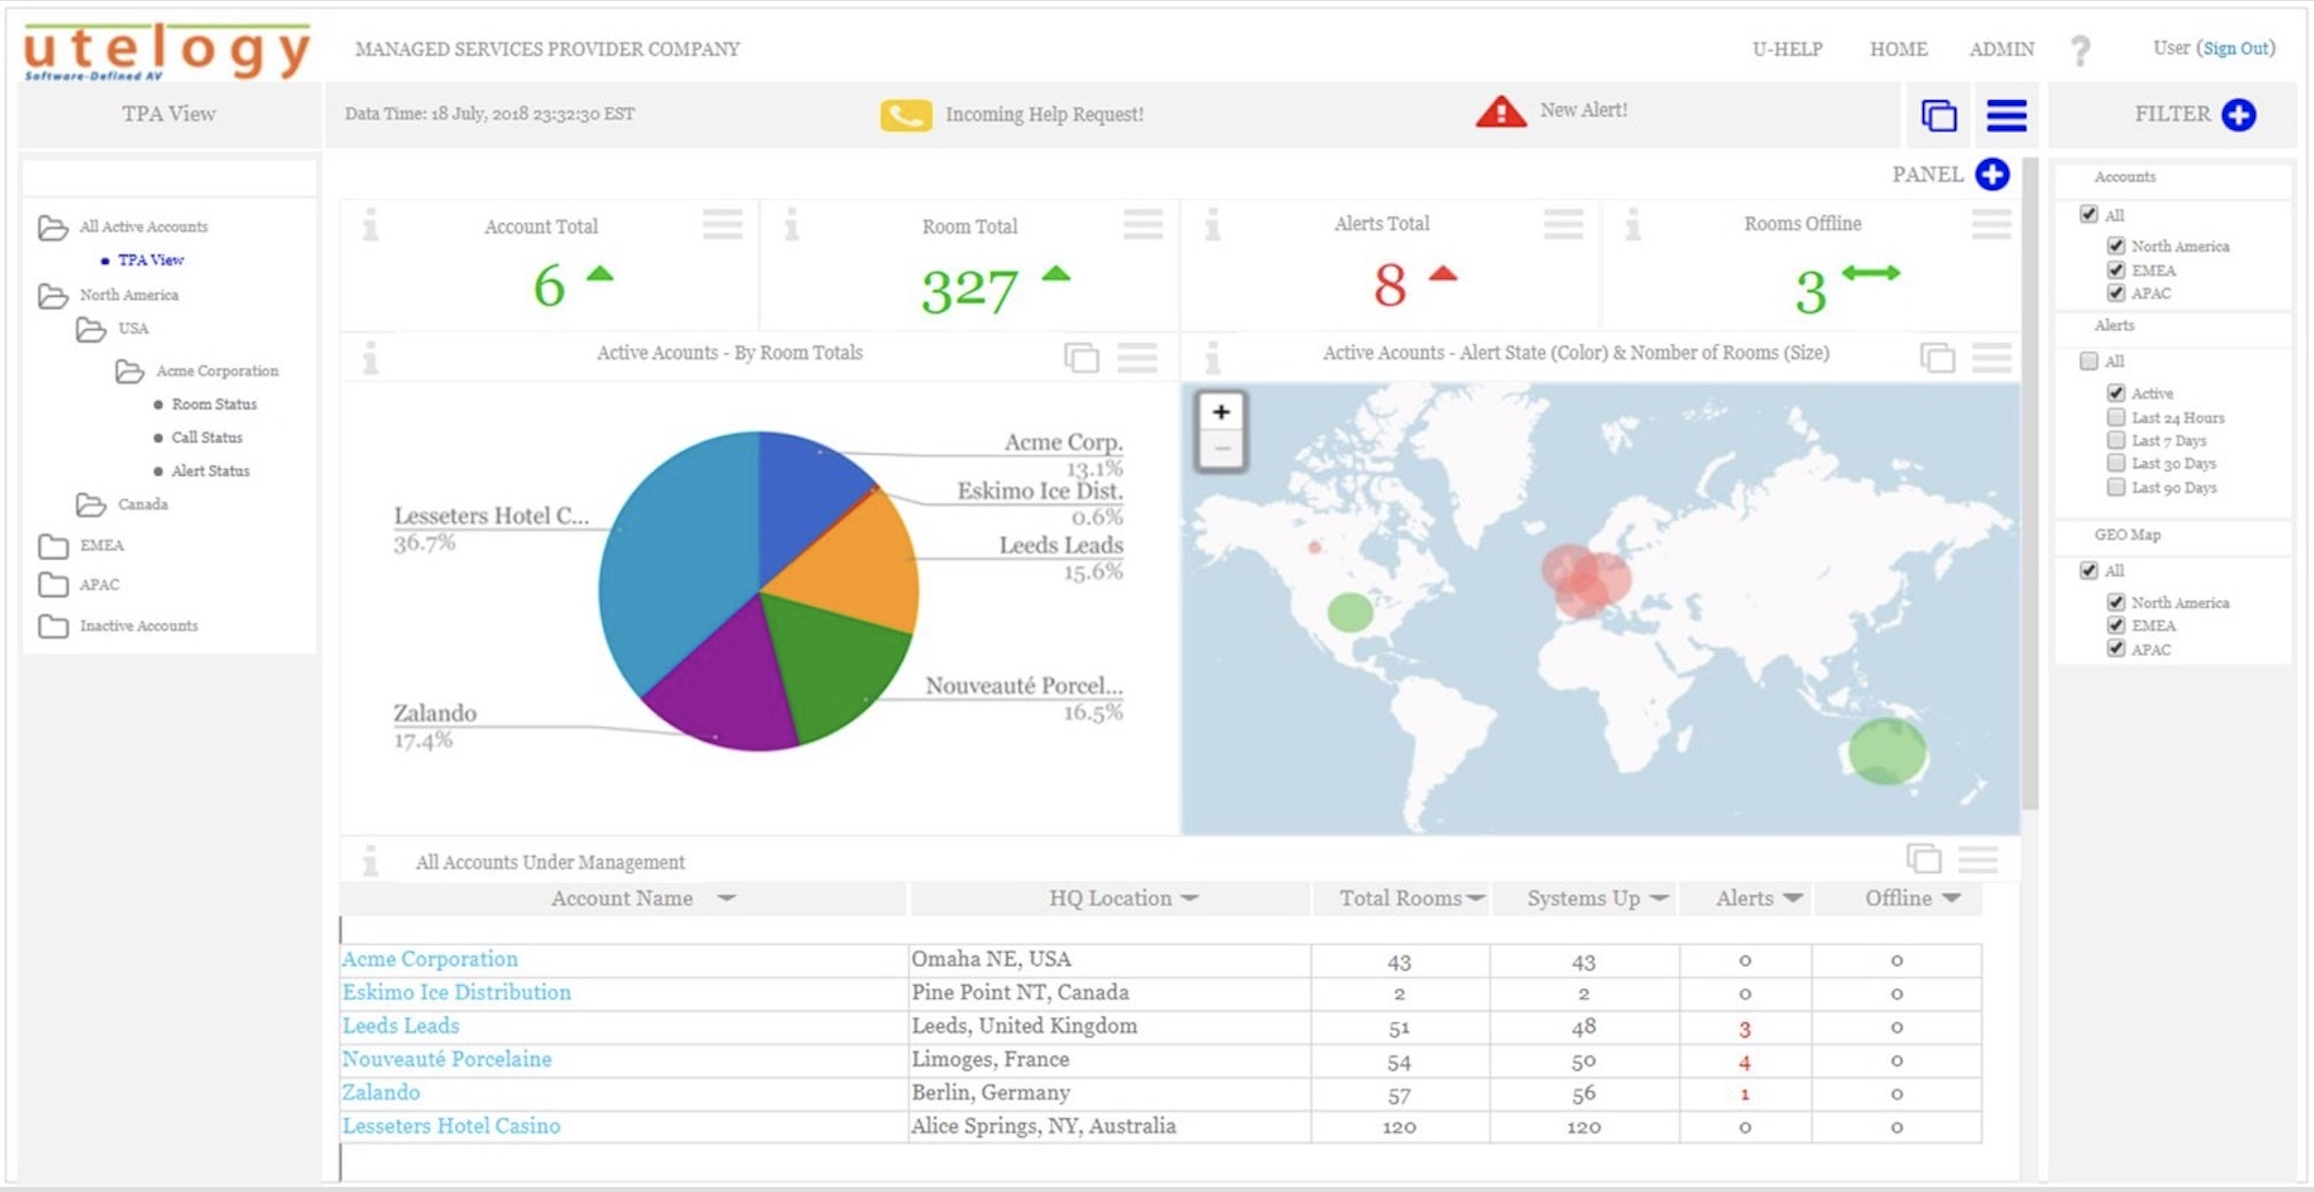Uncheck North America under Accounts filter

point(2115,245)
